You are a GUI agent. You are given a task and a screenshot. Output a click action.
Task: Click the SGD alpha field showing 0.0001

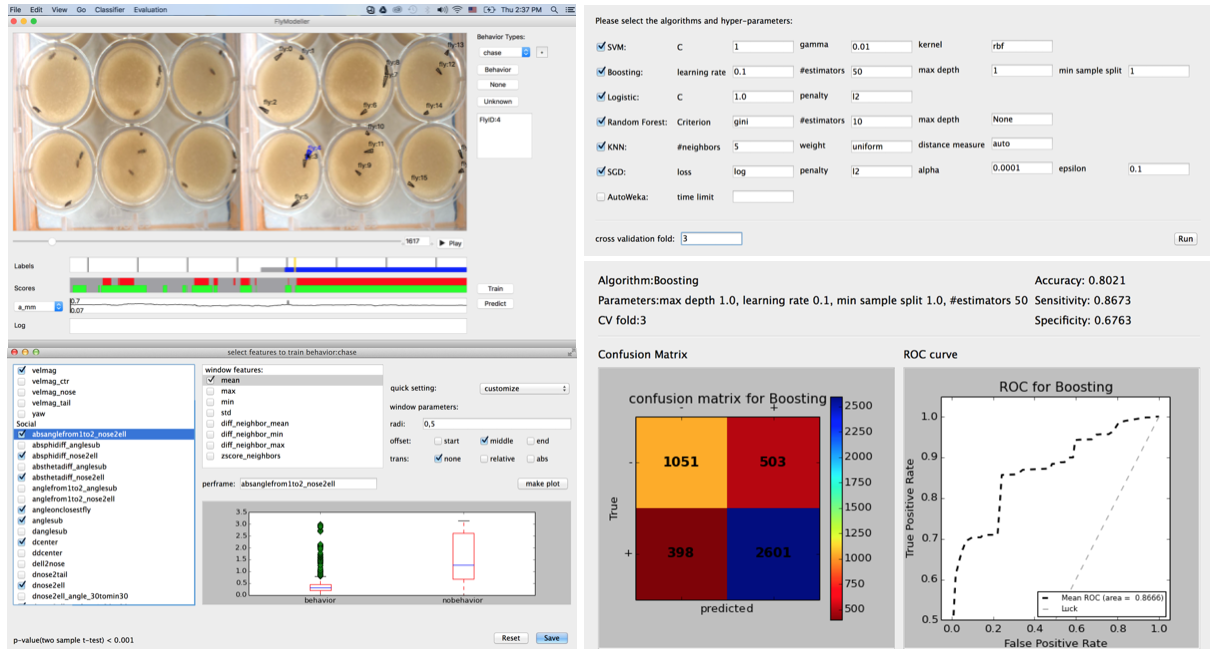point(1021,168)
